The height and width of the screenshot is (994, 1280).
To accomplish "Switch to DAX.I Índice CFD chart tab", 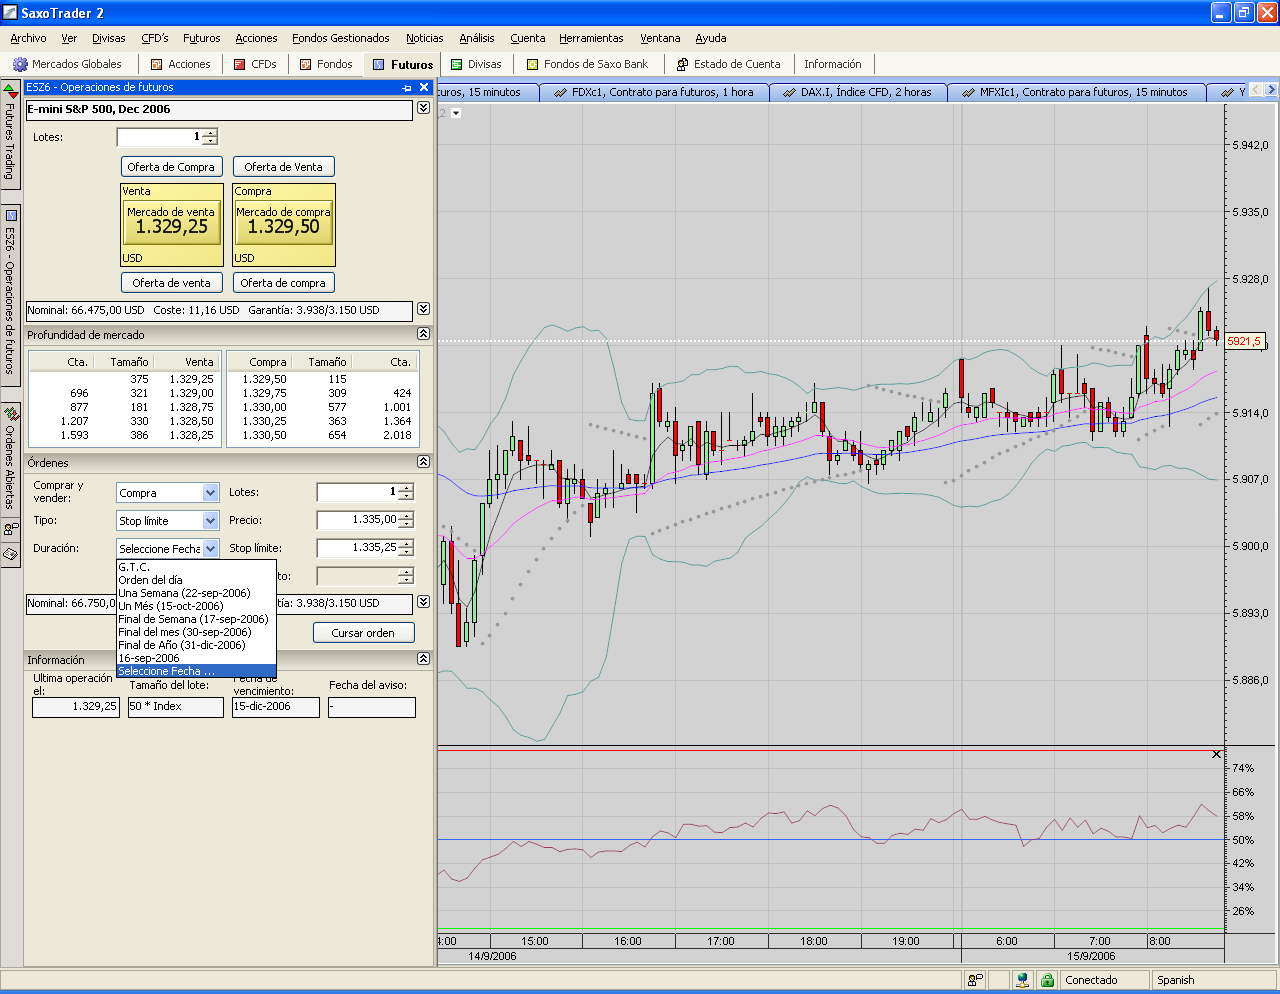I will click(x=857, y=92).
